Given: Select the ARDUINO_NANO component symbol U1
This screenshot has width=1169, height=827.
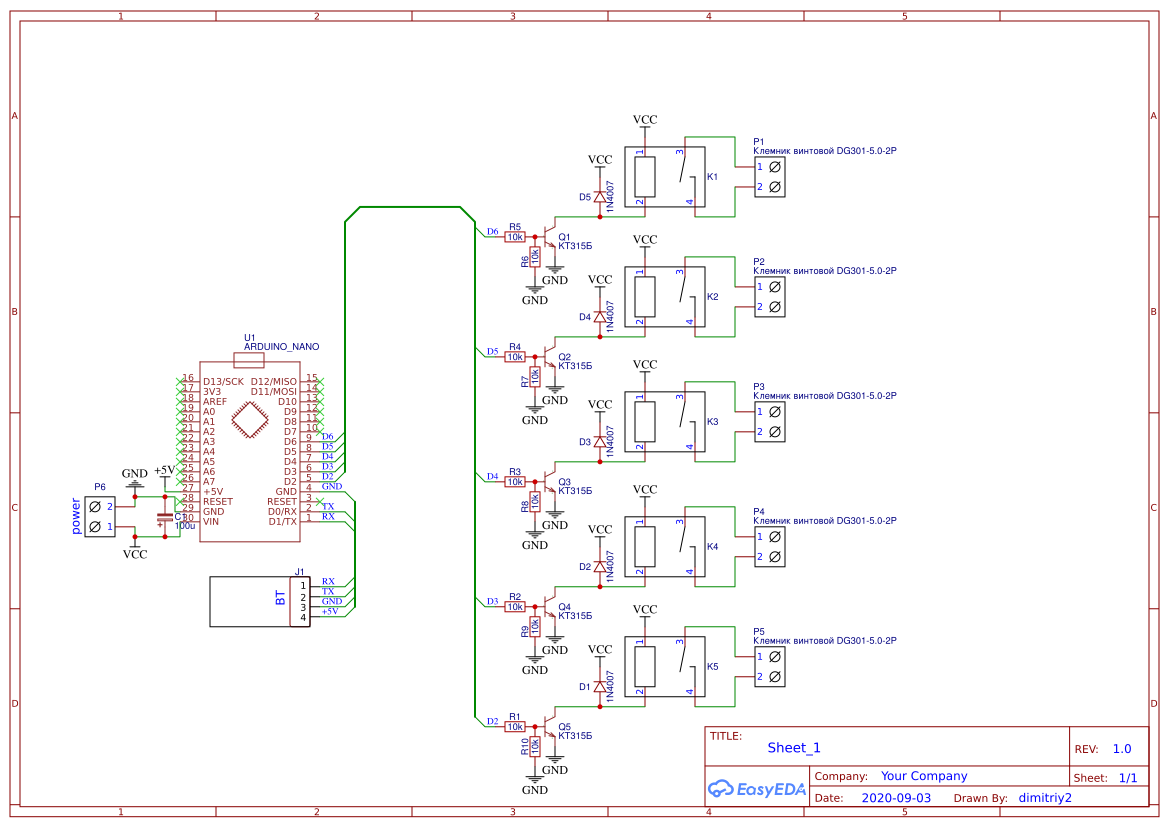Looking at the screenshot, I should click(x=250, y=450).
